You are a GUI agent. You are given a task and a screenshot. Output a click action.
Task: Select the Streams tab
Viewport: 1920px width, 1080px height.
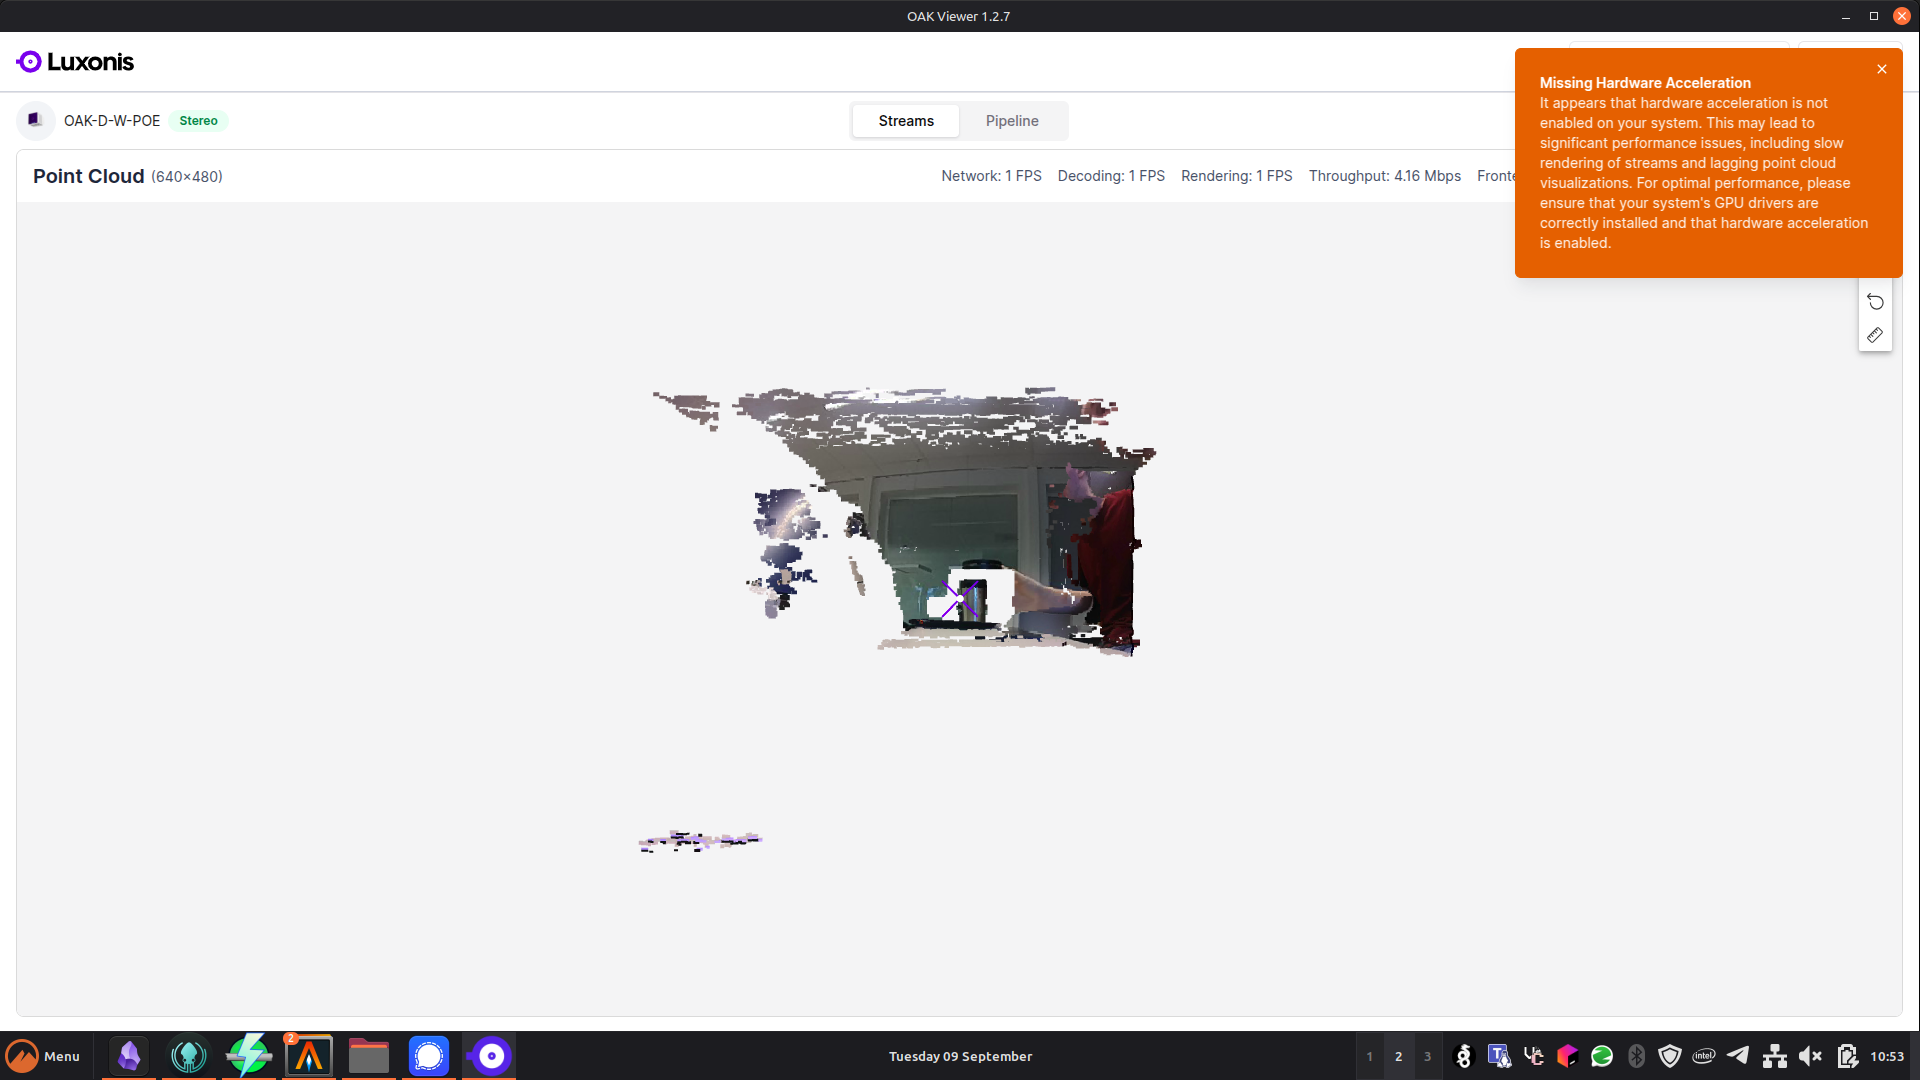click(x=905, y=121)
